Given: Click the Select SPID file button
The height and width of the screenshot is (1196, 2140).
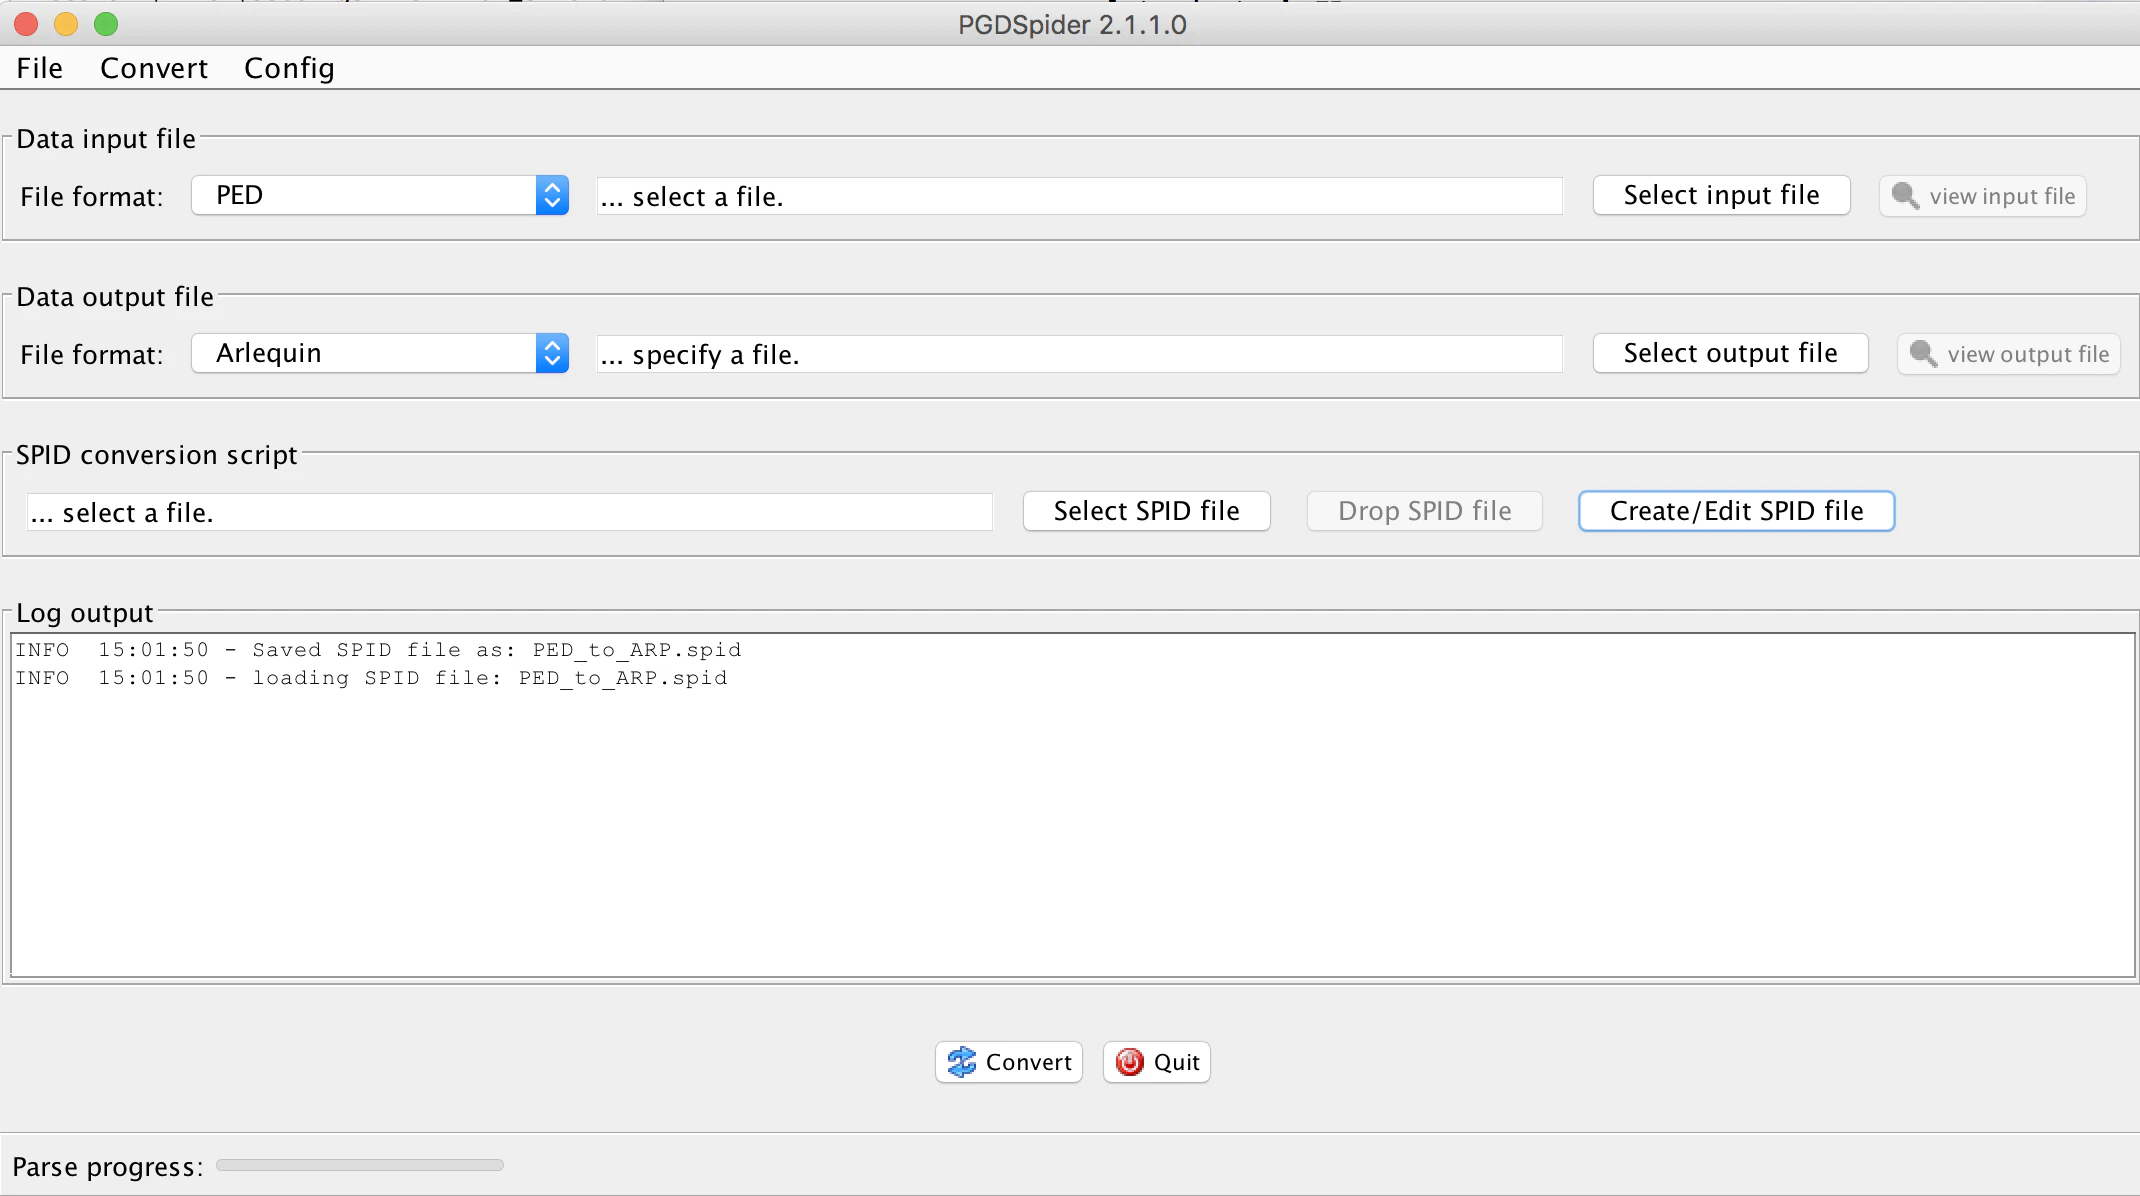Looking at the screenshot, I should pos(1146,511).
